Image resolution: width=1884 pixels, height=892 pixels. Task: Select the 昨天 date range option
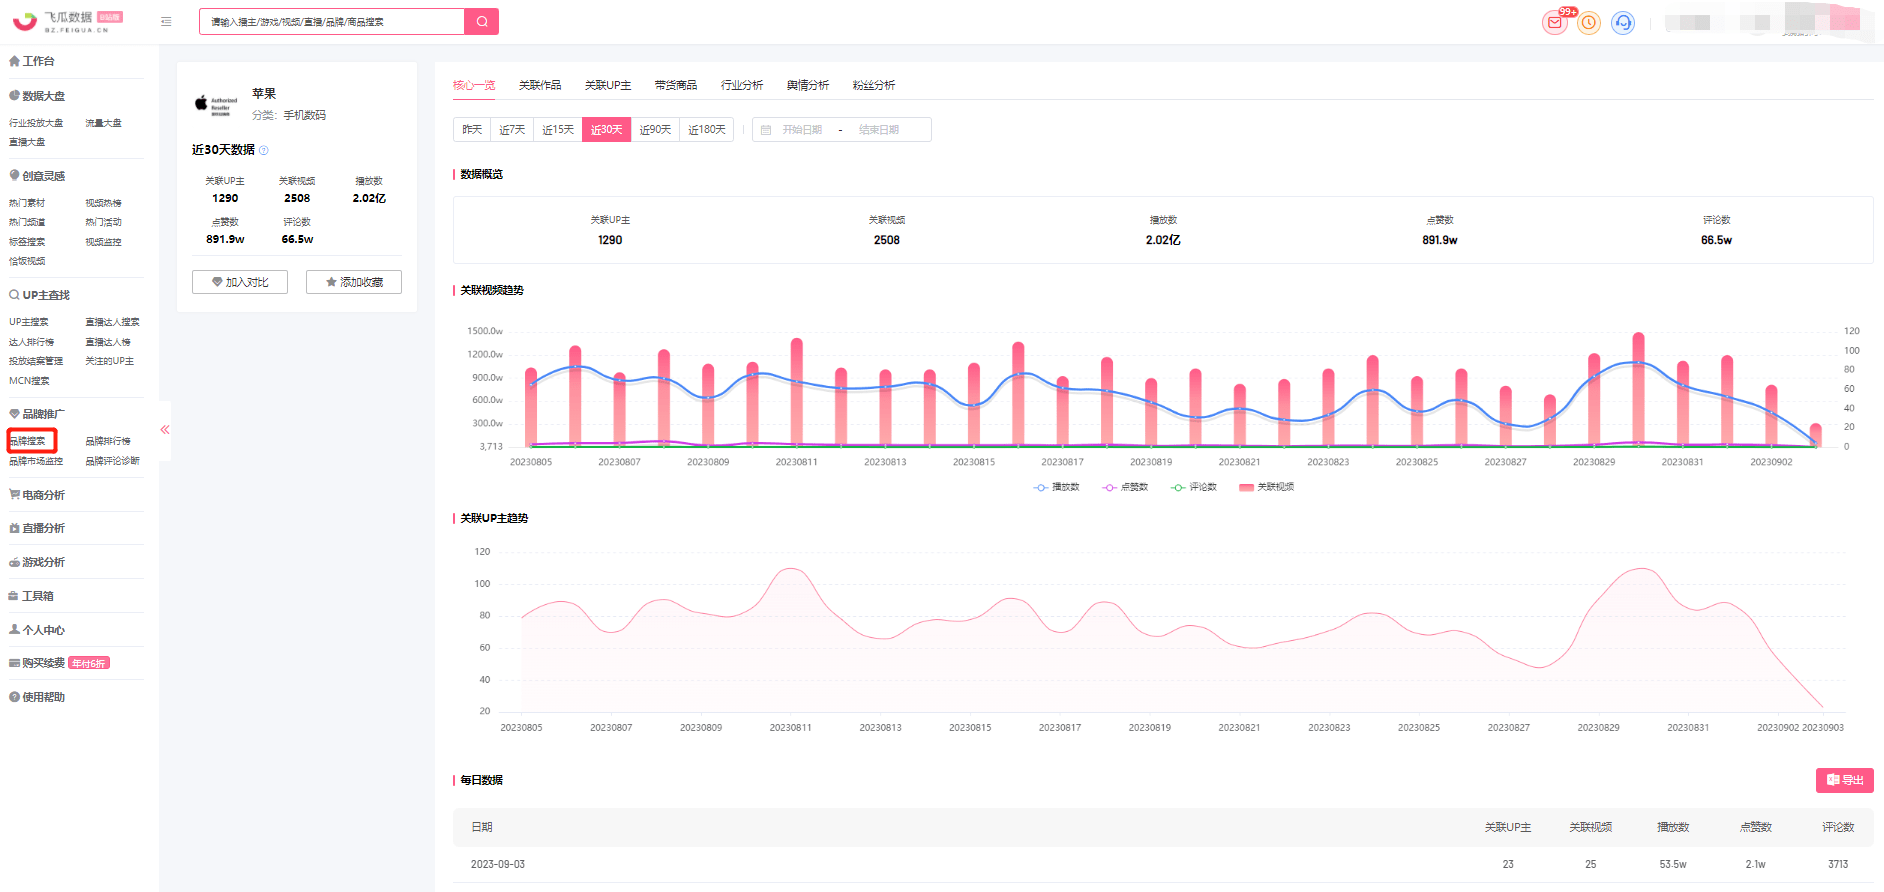tap(472, 130)
